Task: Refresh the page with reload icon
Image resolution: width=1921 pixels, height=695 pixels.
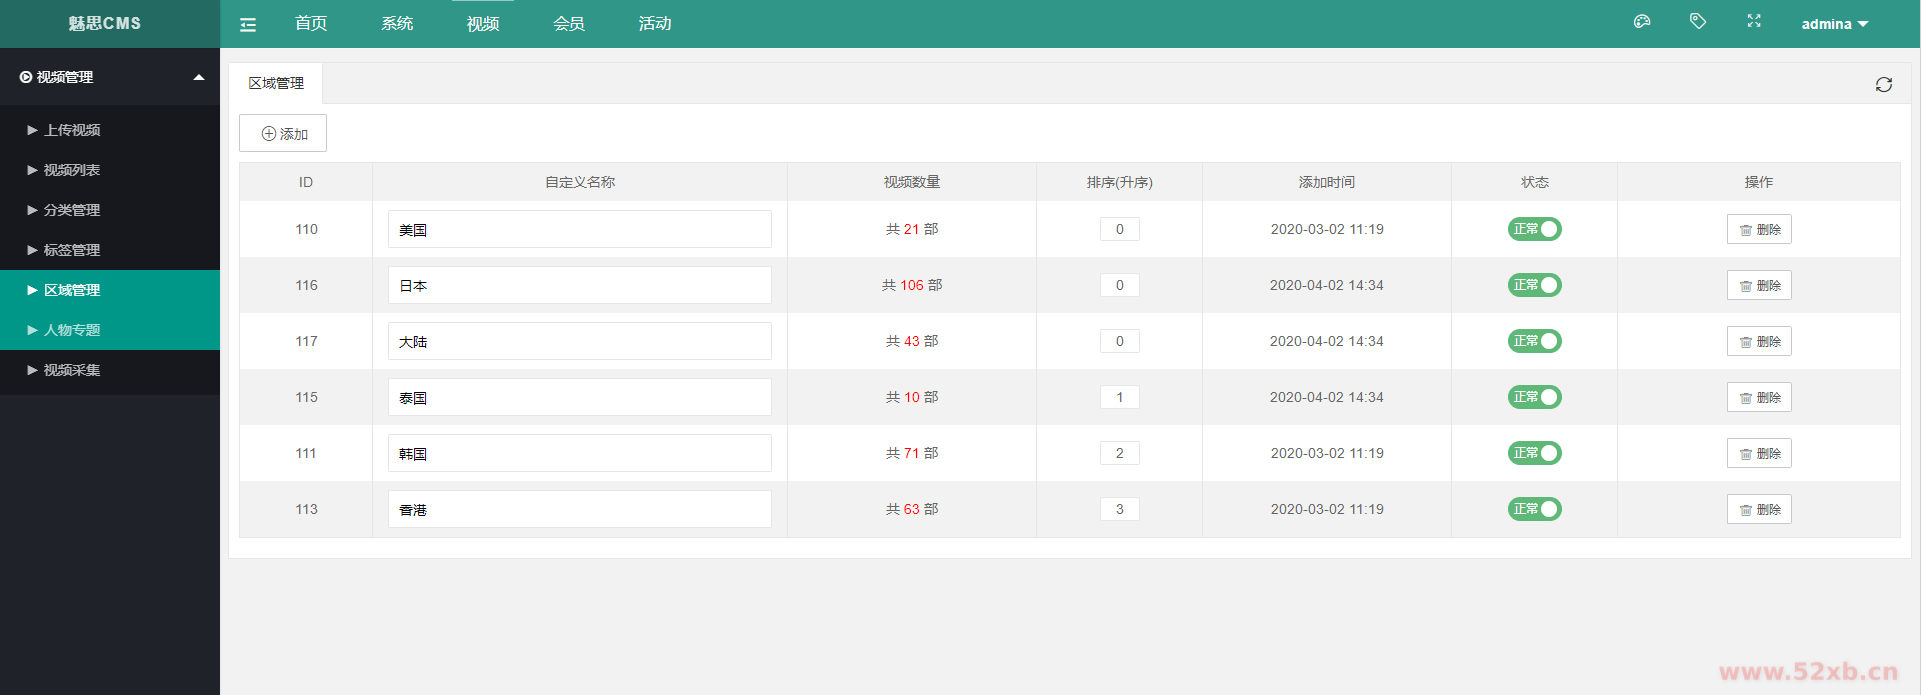Action: (x=1883, y=85)
